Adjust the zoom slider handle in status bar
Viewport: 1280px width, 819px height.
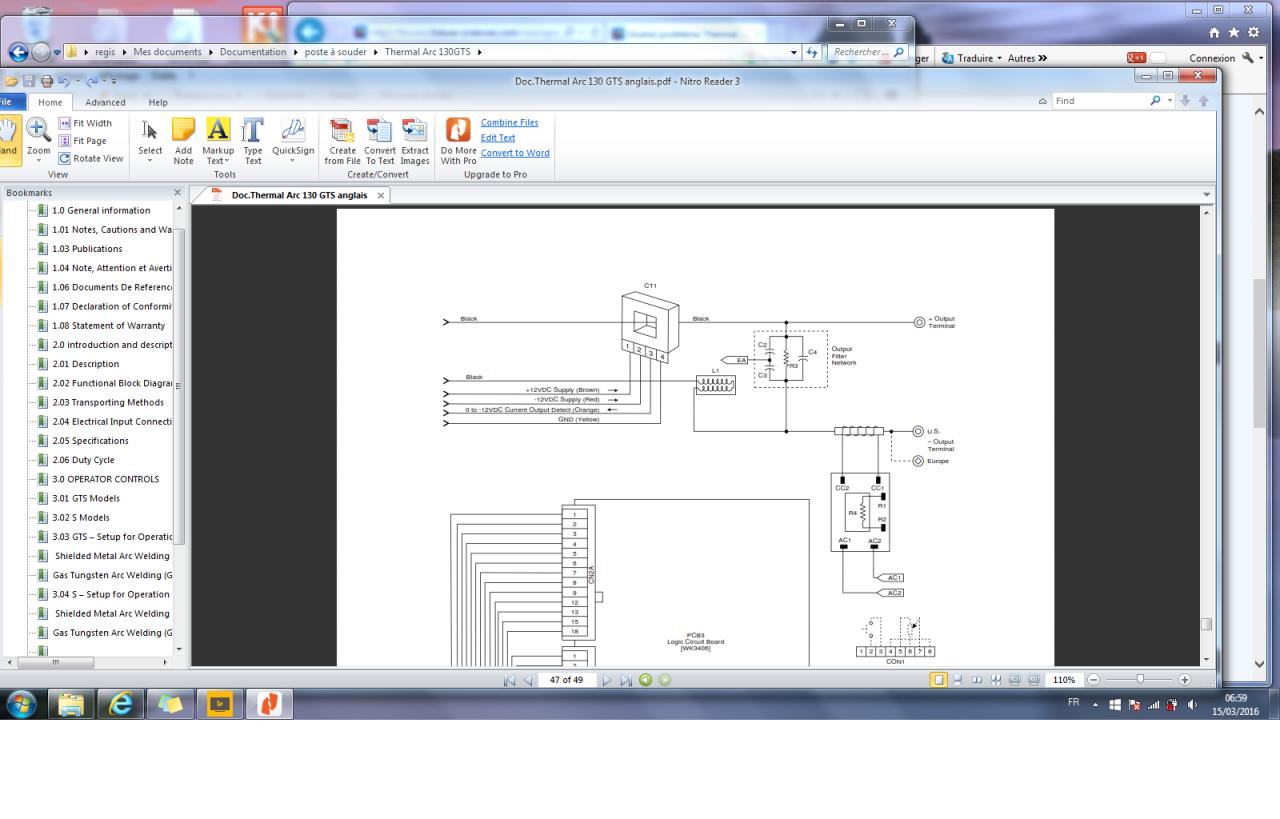(1140, 680)
